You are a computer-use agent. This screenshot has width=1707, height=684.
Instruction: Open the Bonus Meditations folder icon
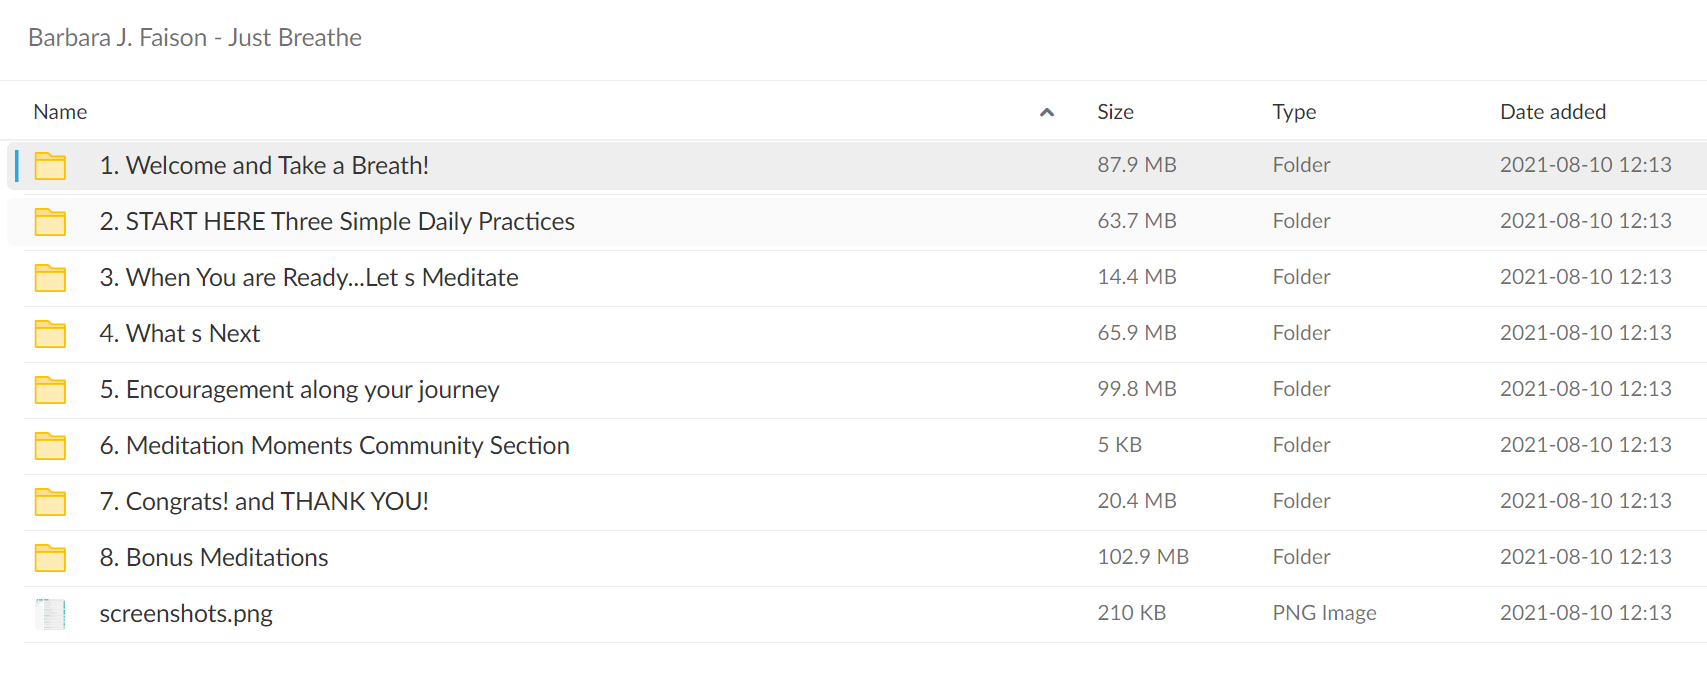click(x=50, y=558)
